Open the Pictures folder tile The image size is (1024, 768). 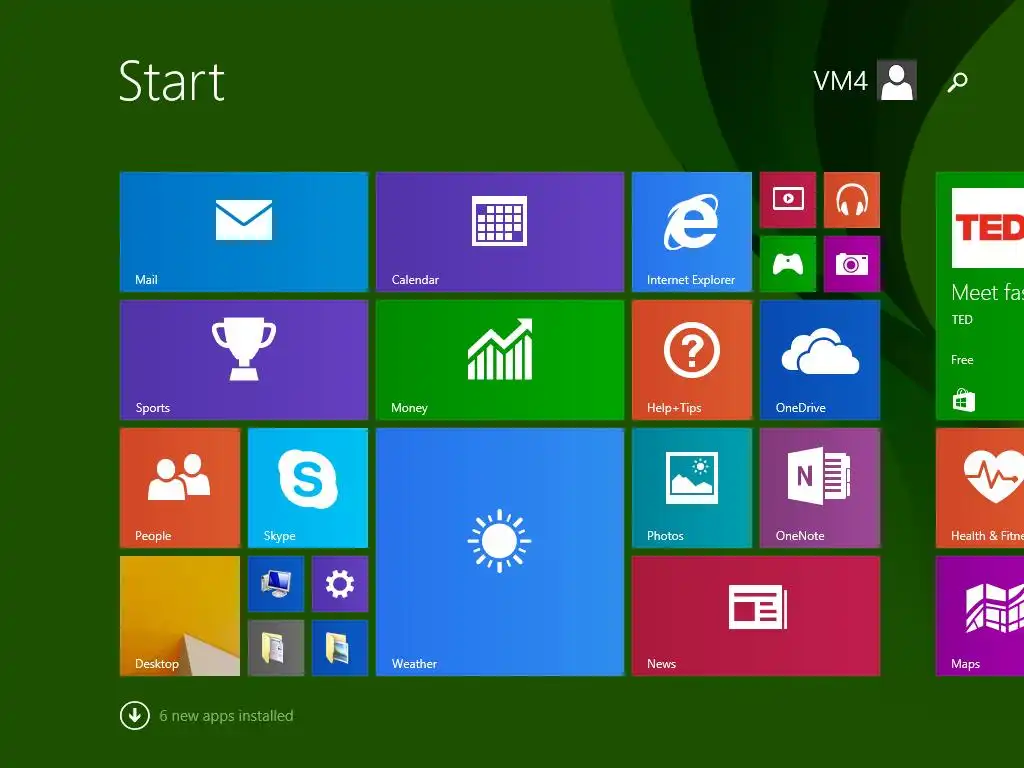click(x=340, y=648)
